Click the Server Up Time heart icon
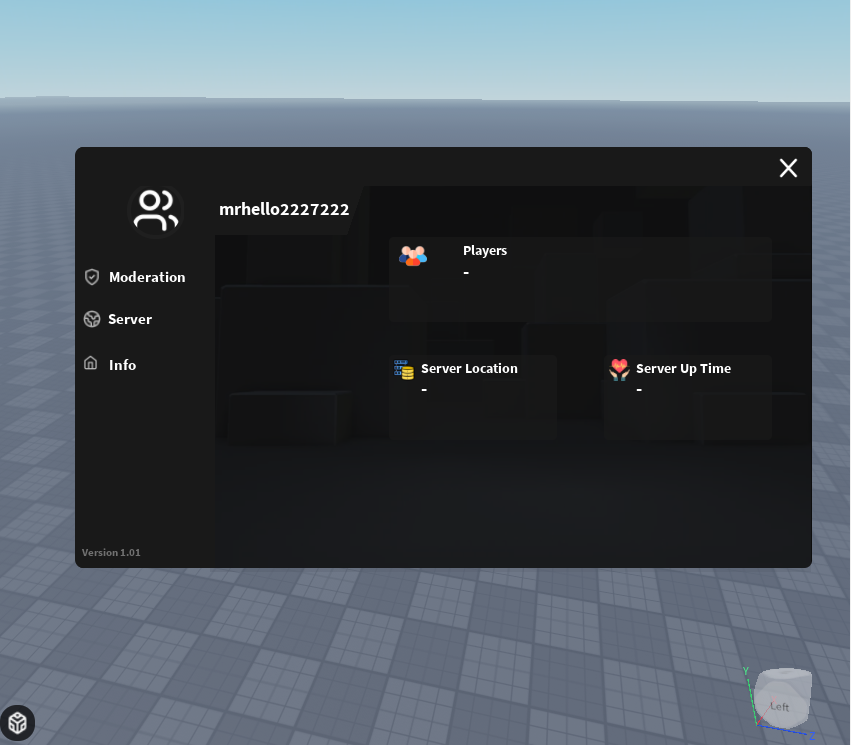The image size is (851, 745). point(619,370)
